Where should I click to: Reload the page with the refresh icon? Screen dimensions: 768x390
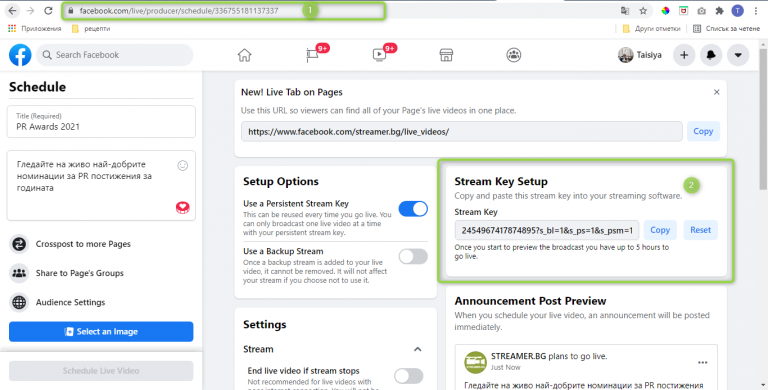point(48,10)
